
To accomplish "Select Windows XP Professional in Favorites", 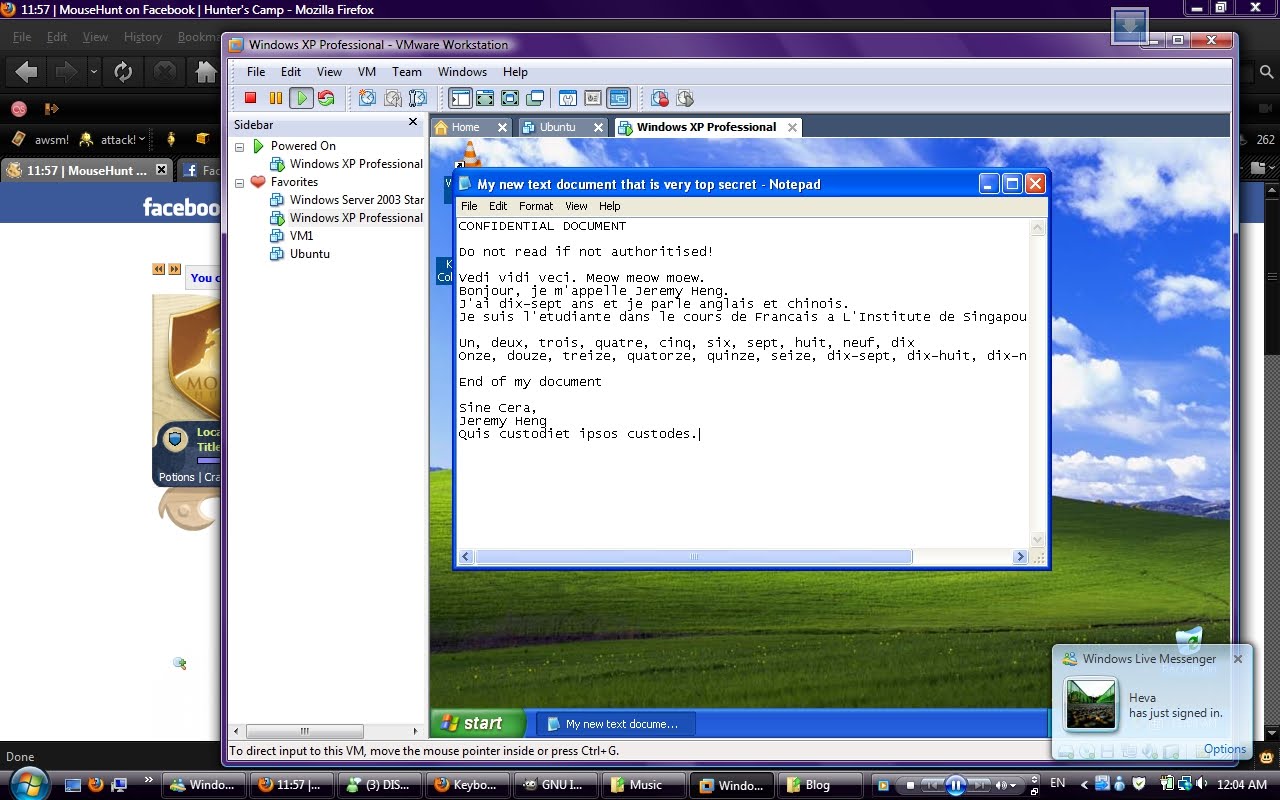I will [x=356, y=218].
